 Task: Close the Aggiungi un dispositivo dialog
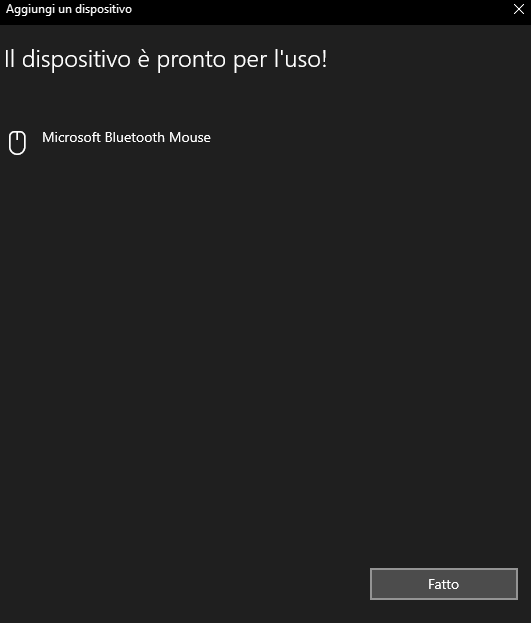(x=519, y=9)
